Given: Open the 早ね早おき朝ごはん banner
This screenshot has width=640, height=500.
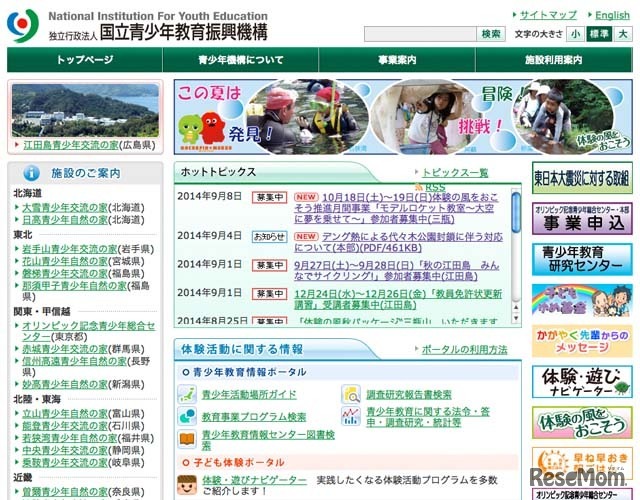Looking at the screenshot, I should (x=582, y=463).
